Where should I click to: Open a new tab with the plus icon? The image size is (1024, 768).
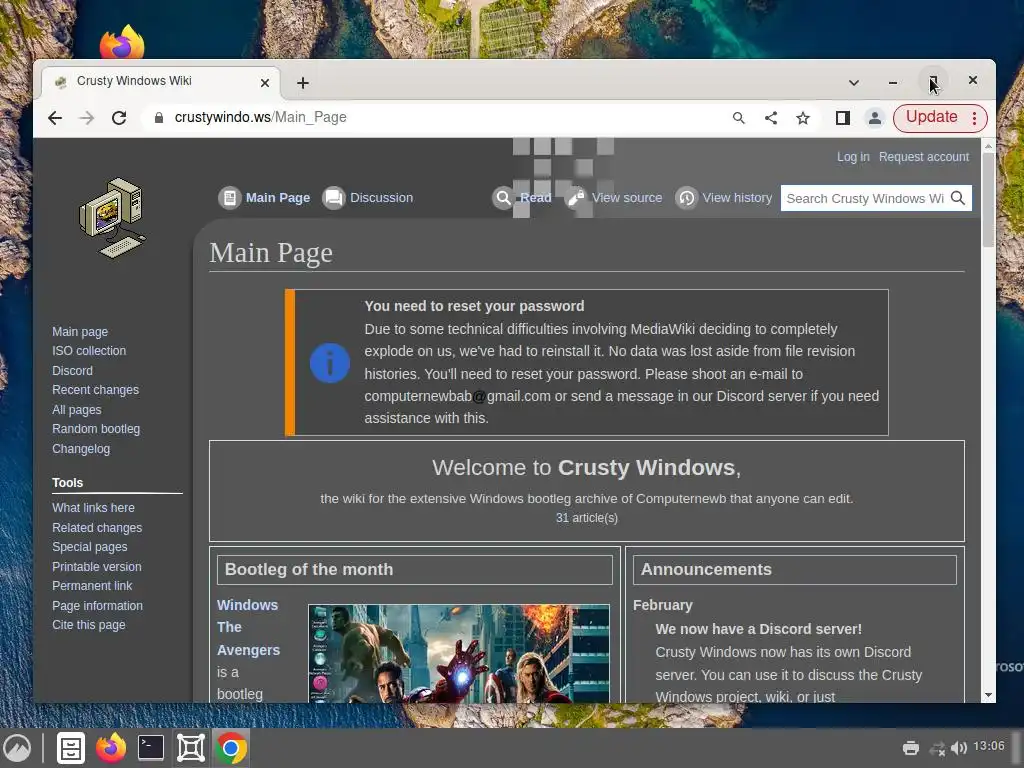(x=302, y=83)
